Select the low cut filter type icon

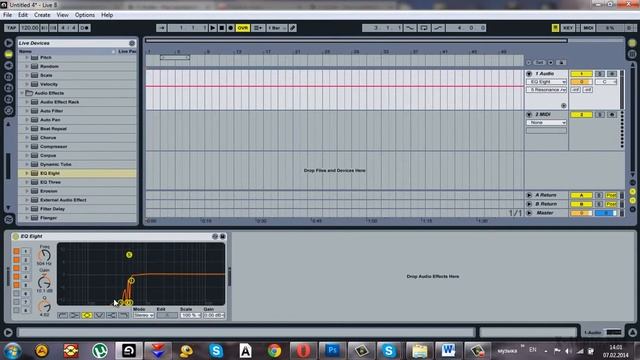point(62,316)
